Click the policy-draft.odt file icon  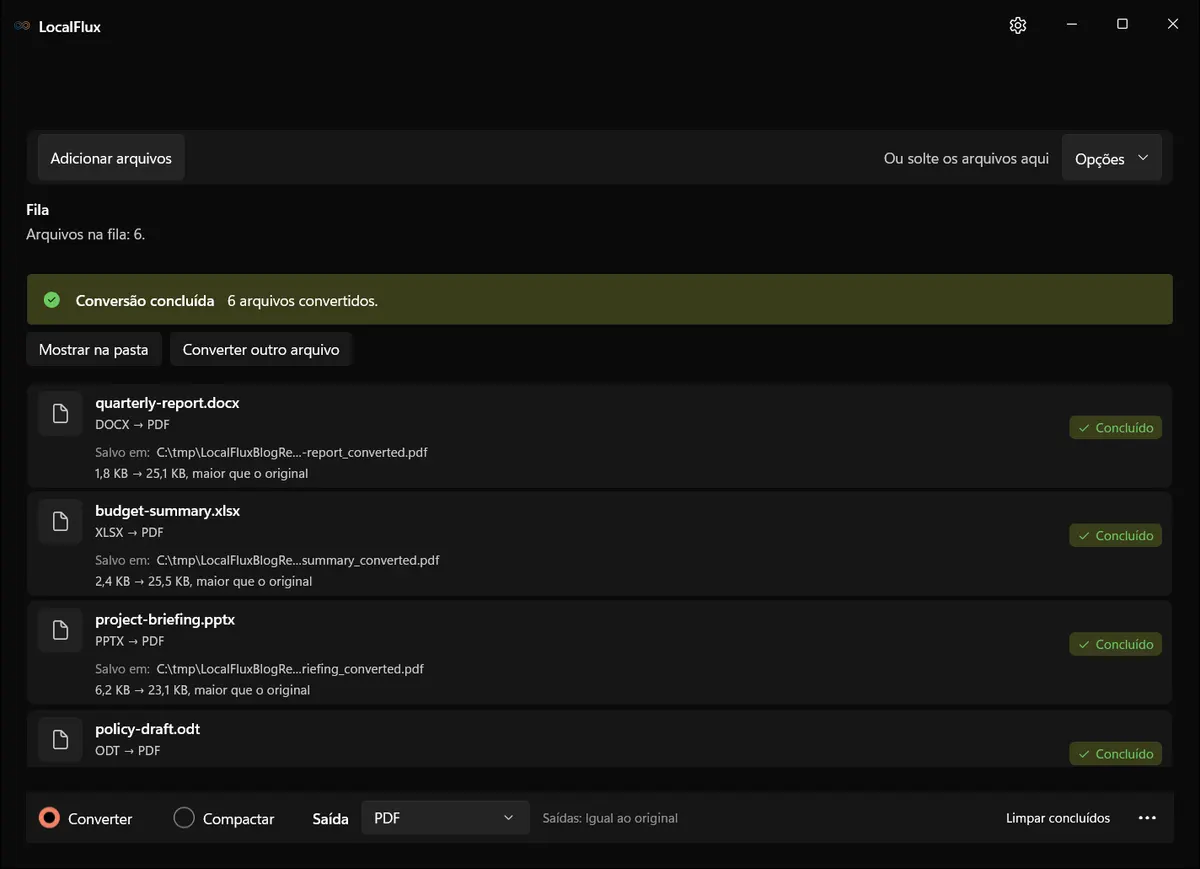[x=60, y=739]
